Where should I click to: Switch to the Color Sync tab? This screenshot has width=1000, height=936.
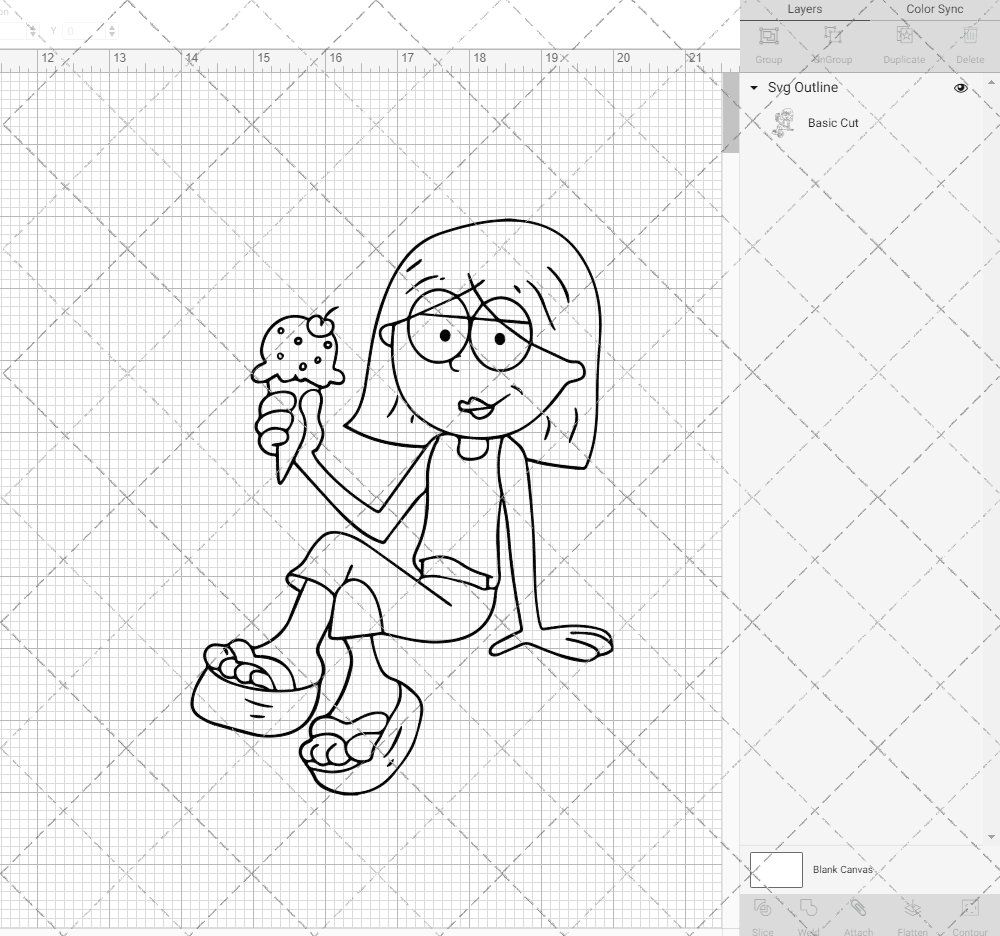pyautogui.click(x=934, y=10)
